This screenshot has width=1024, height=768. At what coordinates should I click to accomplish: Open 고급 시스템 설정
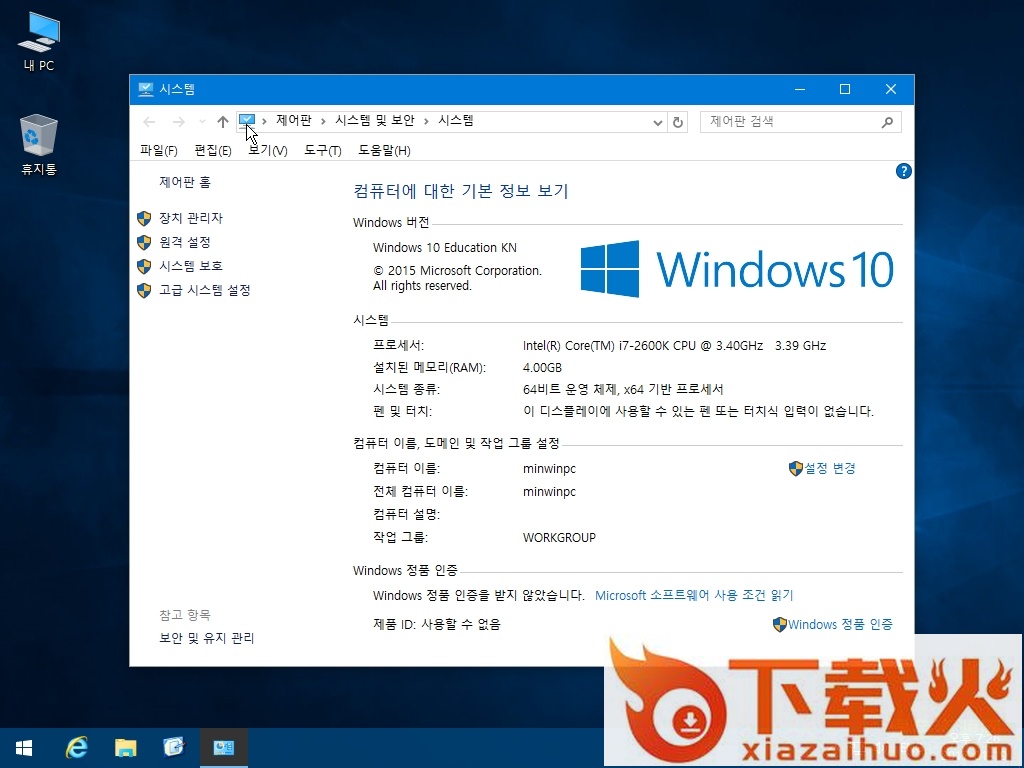(x=204, y=290)
